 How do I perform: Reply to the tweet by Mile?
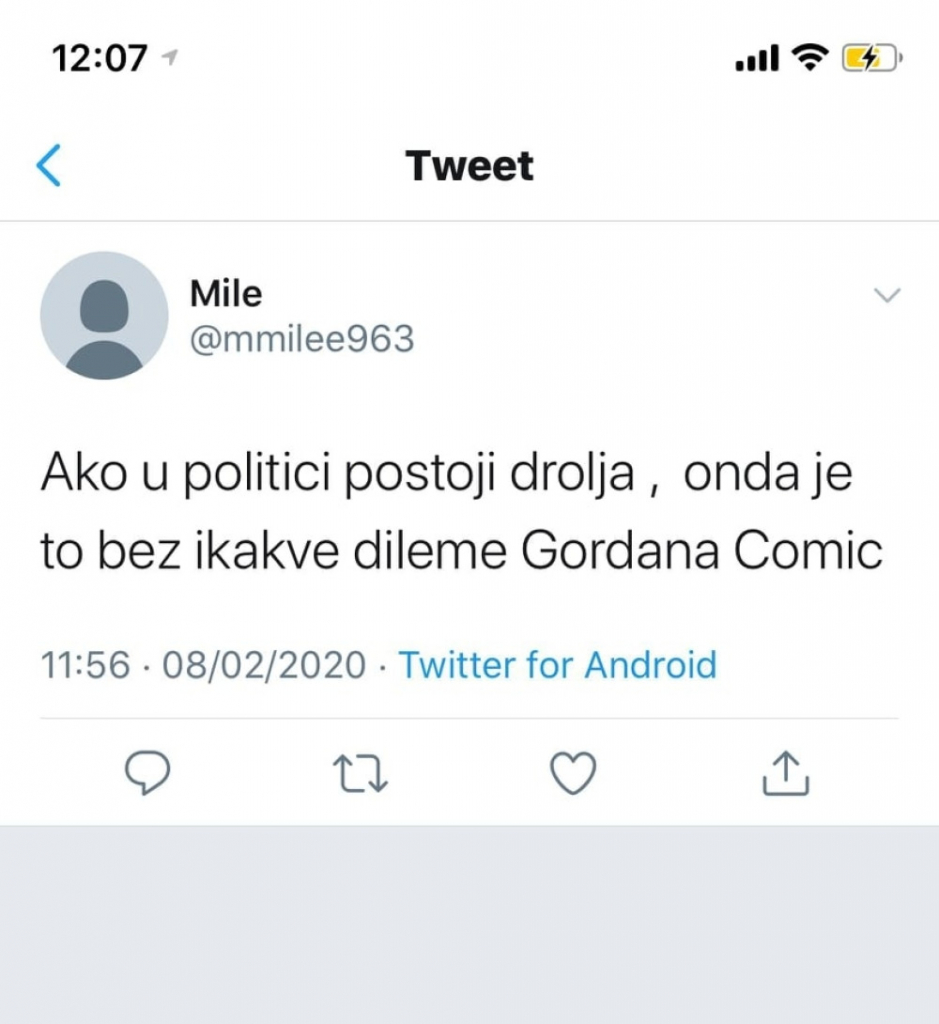(x=147, y=773)
